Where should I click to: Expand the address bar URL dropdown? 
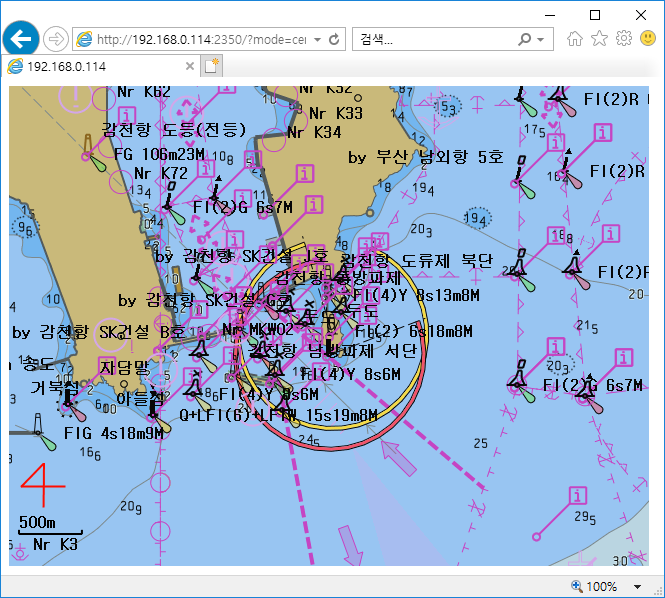[x=317, y=40]
